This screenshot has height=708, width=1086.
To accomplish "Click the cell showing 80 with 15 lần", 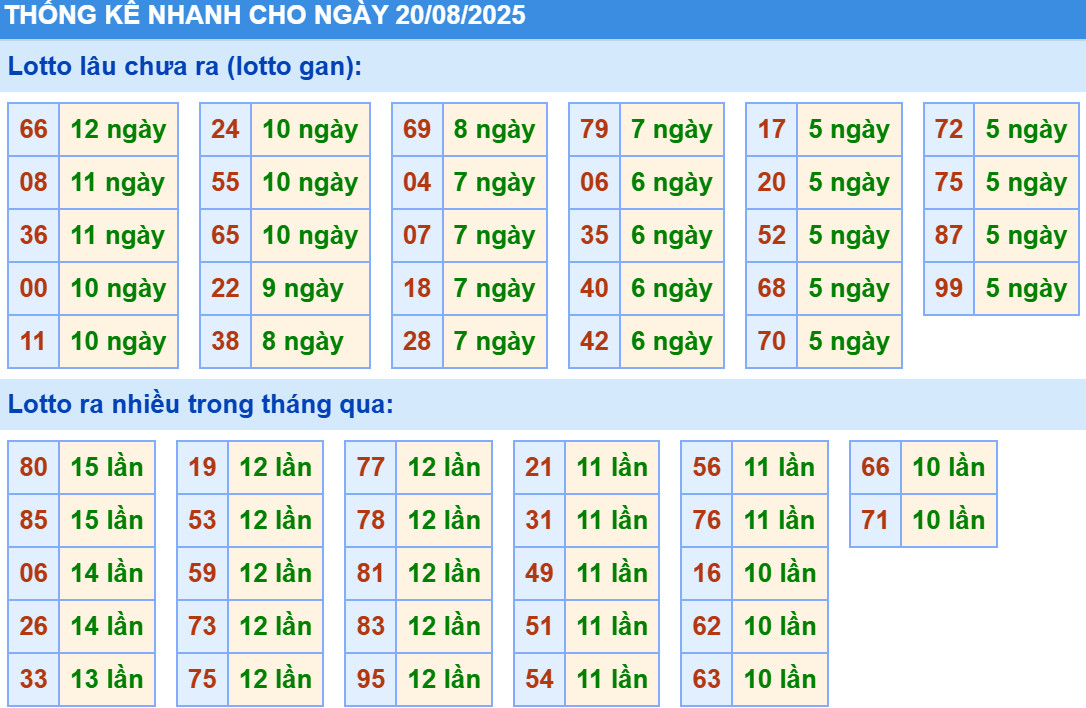I will 32,467.
